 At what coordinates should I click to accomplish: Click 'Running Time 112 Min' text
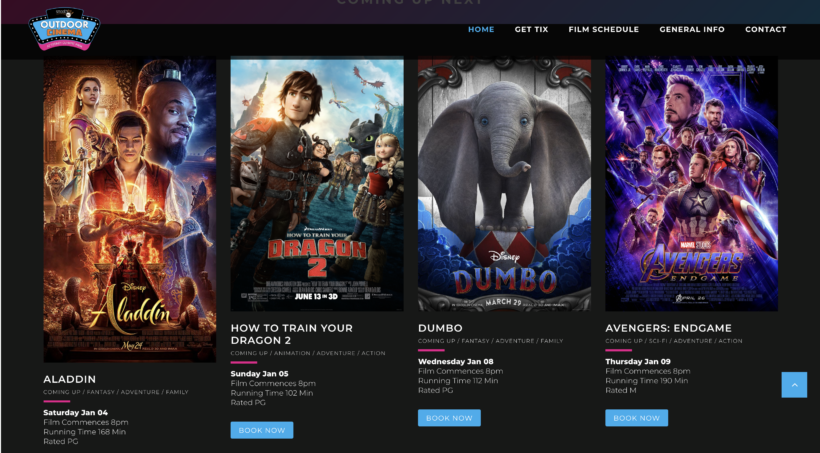[458, 381]
